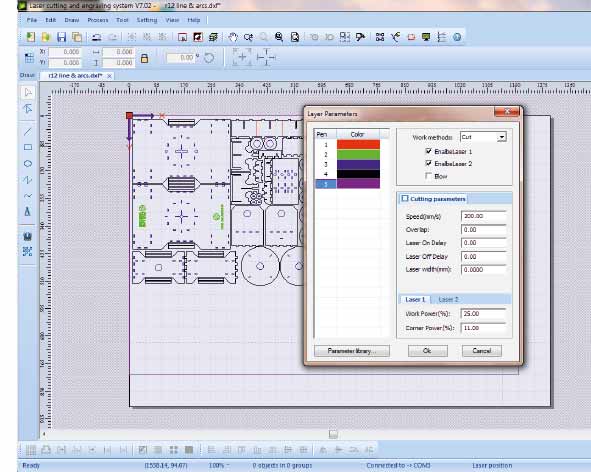Toggle the EnableLaser 2 checkbox

428,163
